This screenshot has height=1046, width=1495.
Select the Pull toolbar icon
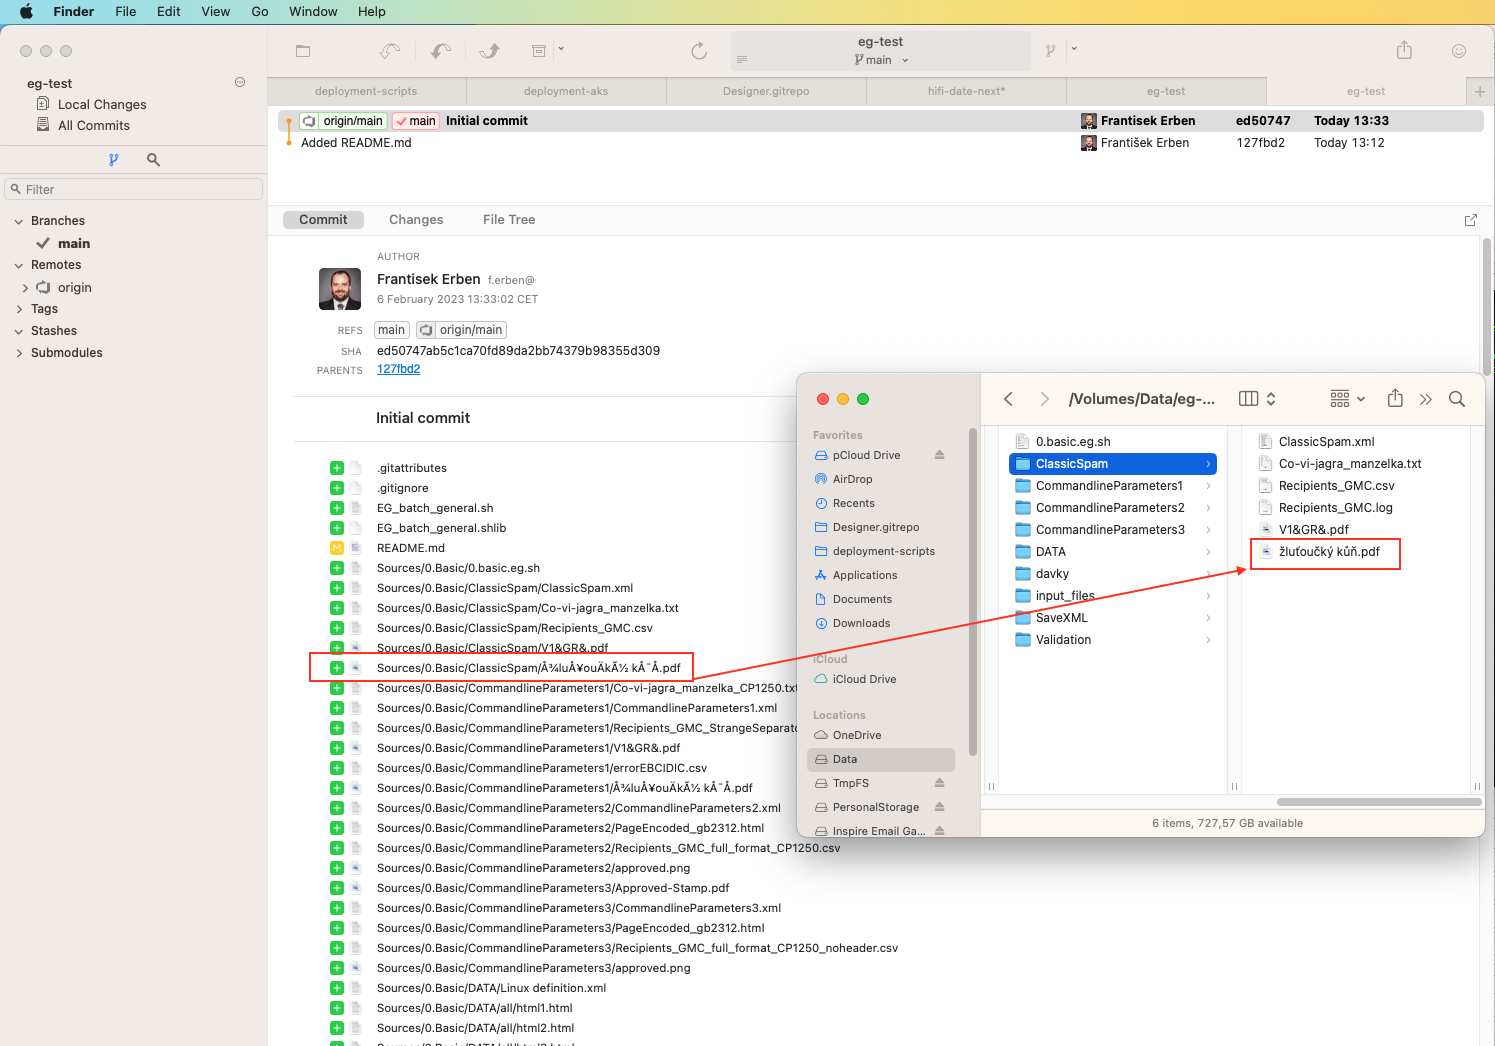tap(440, 51)
